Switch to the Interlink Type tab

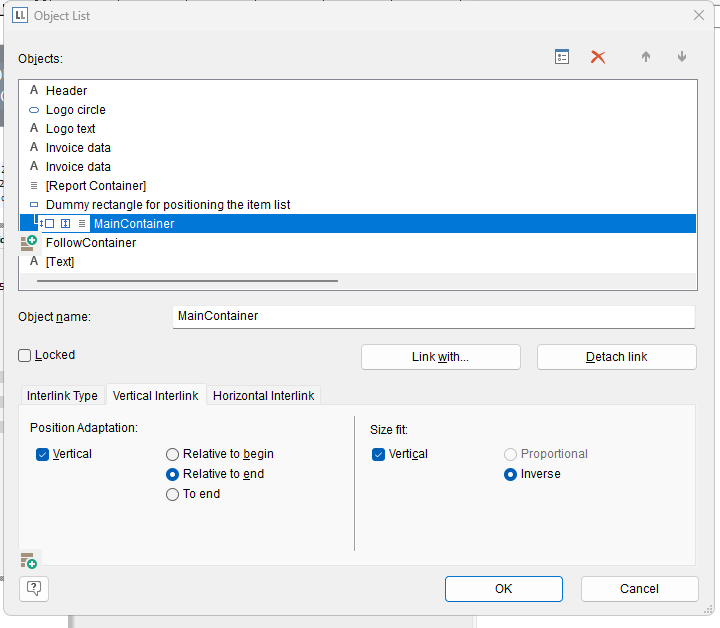62,396
